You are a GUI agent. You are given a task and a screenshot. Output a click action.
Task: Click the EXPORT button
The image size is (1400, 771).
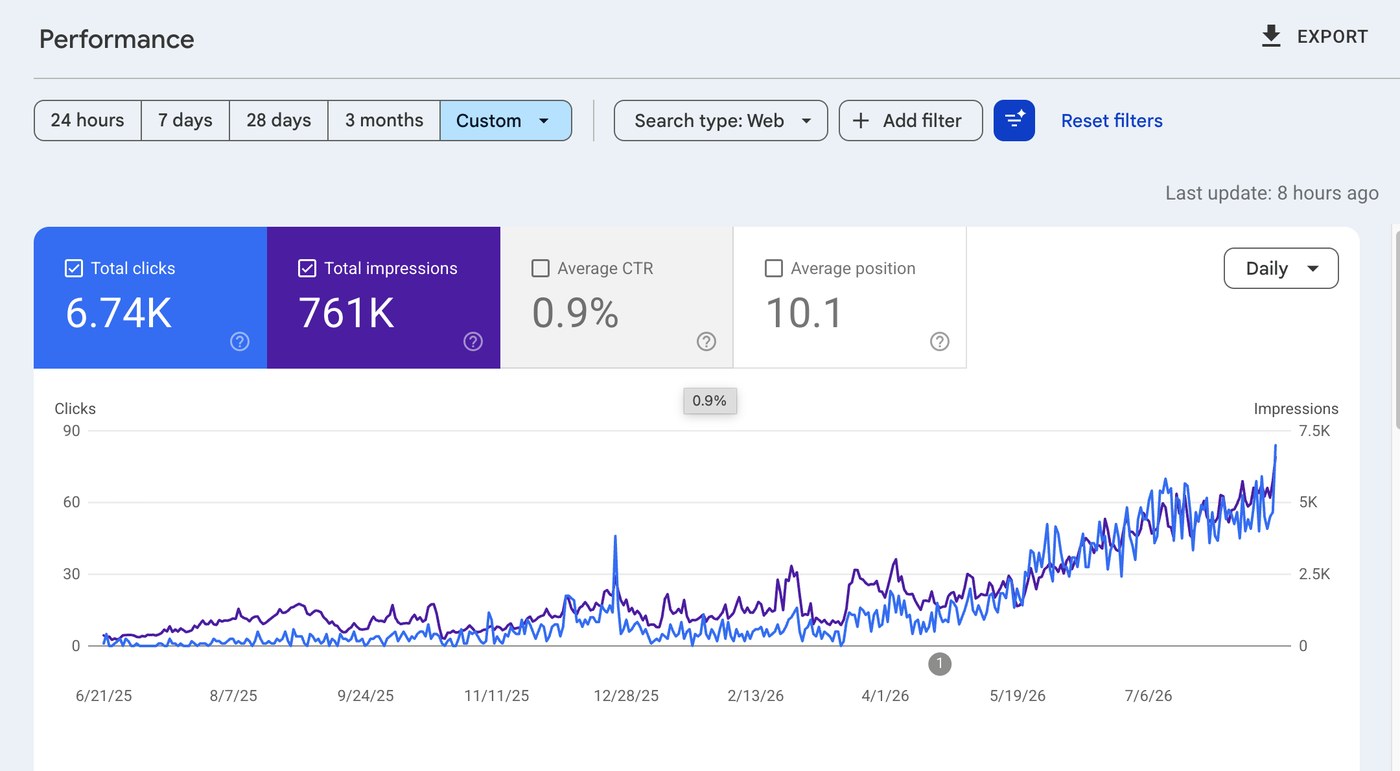(x=1314, y=37)
